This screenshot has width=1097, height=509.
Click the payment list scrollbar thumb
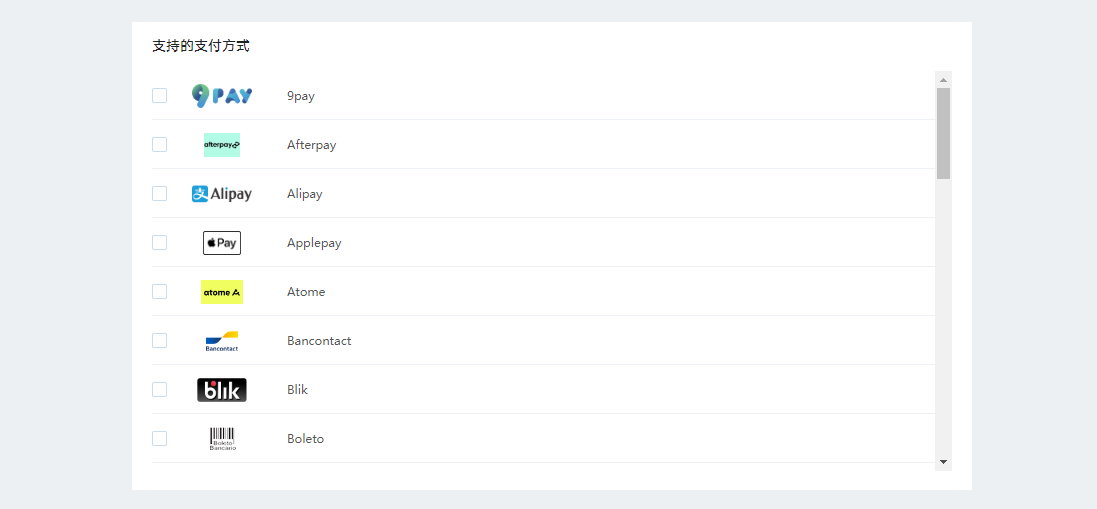click(943, 133)
